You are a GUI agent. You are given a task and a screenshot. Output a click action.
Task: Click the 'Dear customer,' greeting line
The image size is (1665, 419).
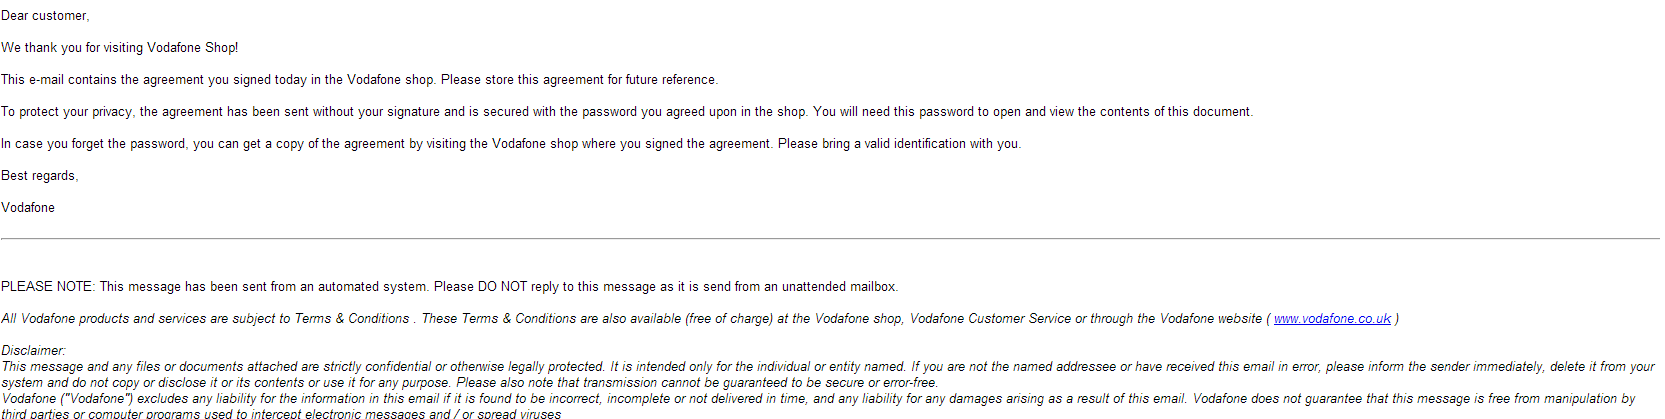point(45,16)
